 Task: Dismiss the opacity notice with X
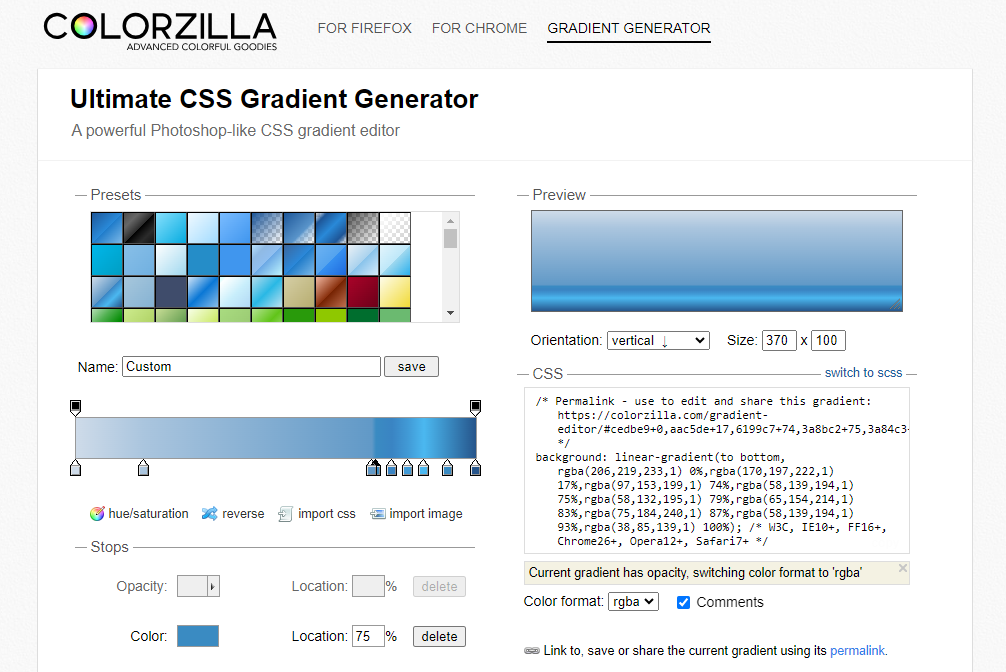(902, 568)
